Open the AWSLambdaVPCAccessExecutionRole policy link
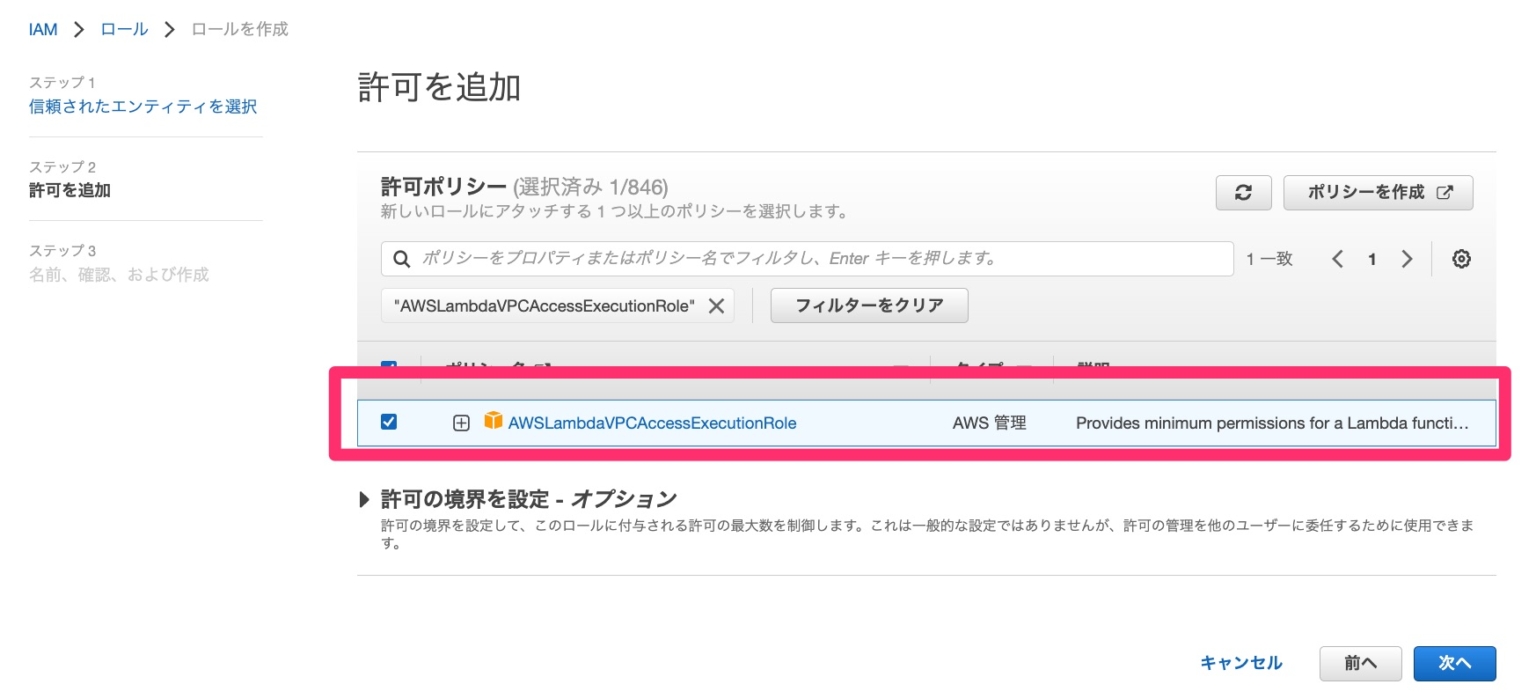Screen dimensions: 1536x699 (652, 423)
